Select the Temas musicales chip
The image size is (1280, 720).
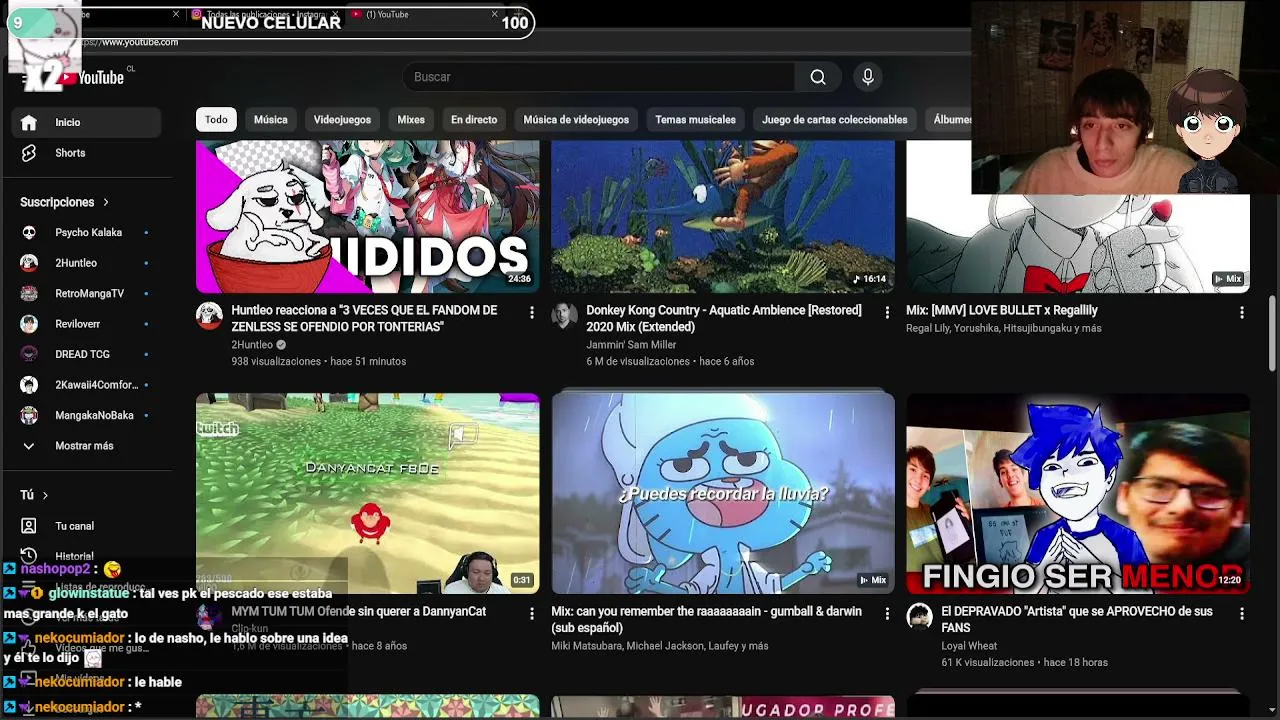[695, 120]
